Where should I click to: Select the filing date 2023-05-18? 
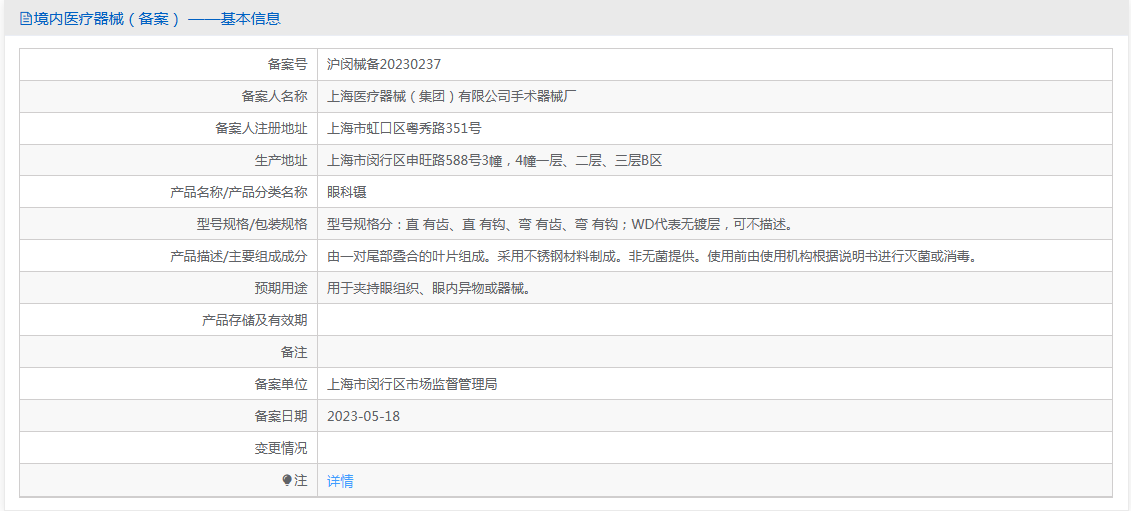(364, 416)
